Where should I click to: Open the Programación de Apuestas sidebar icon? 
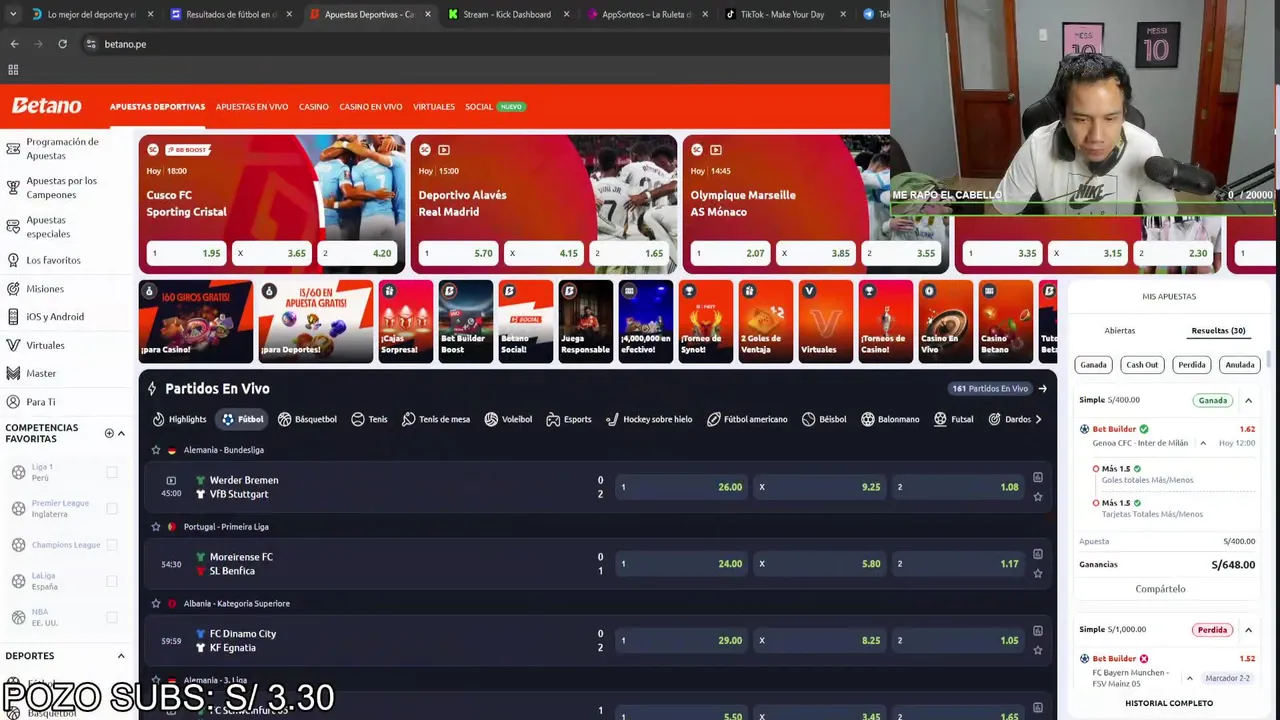click(x=13, y=149)
